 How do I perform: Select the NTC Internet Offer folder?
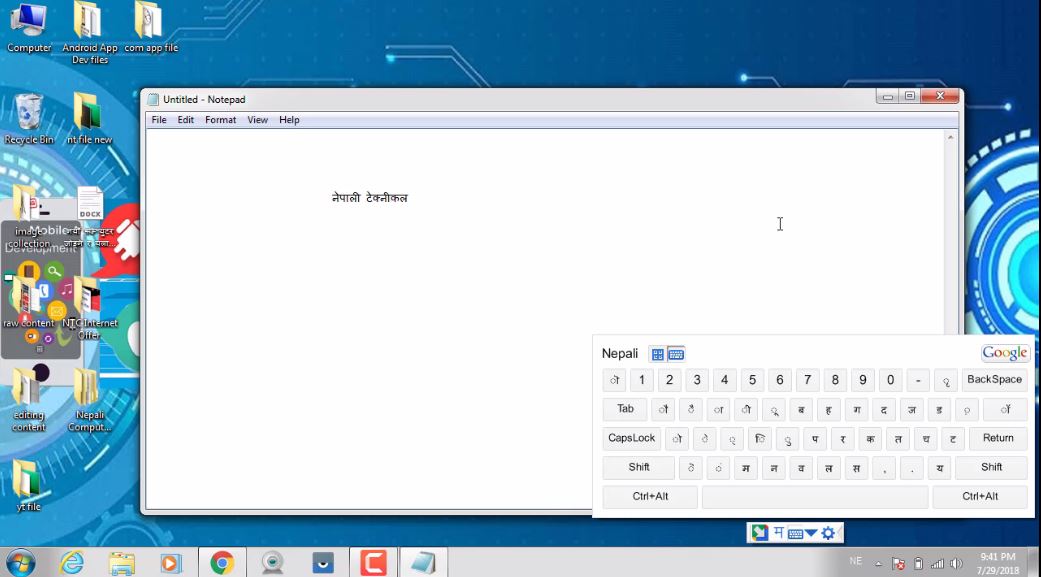point(89,307)
